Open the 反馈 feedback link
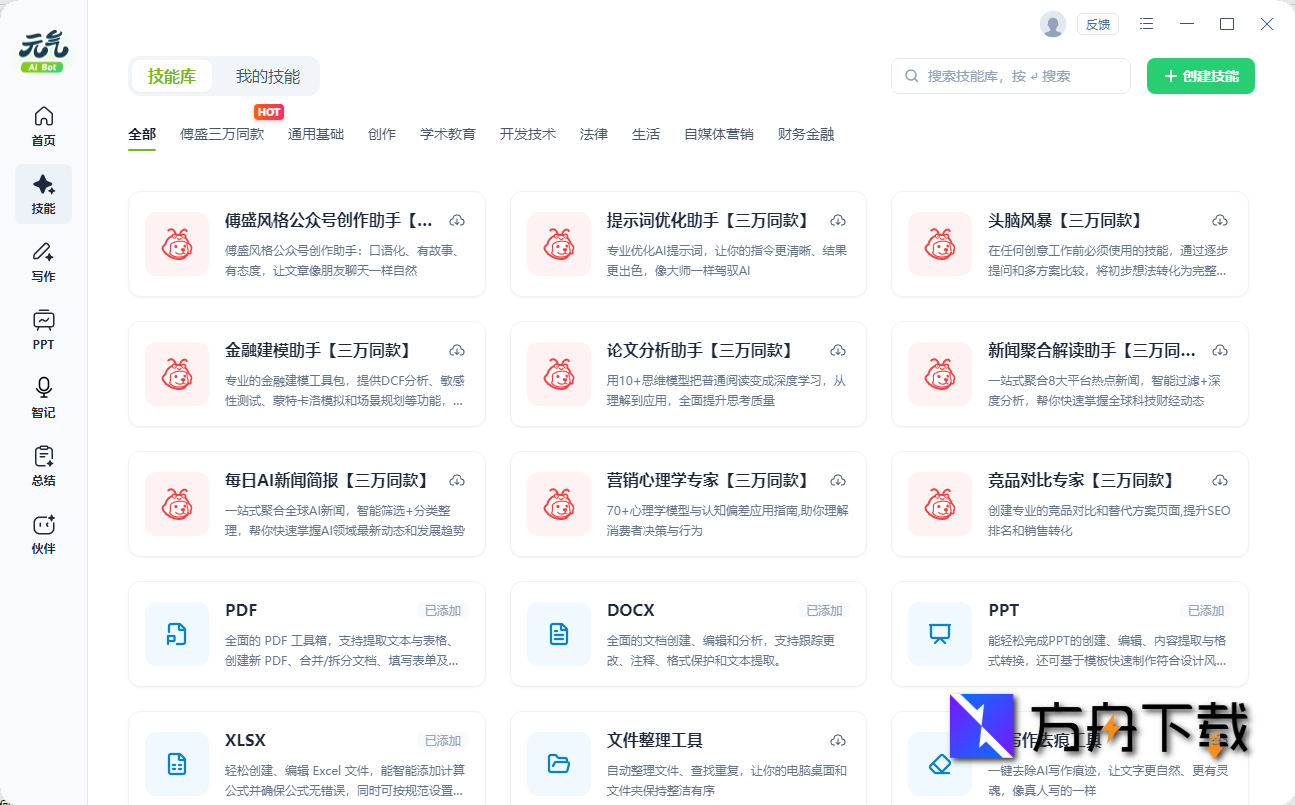 [x=1097, y=23]
